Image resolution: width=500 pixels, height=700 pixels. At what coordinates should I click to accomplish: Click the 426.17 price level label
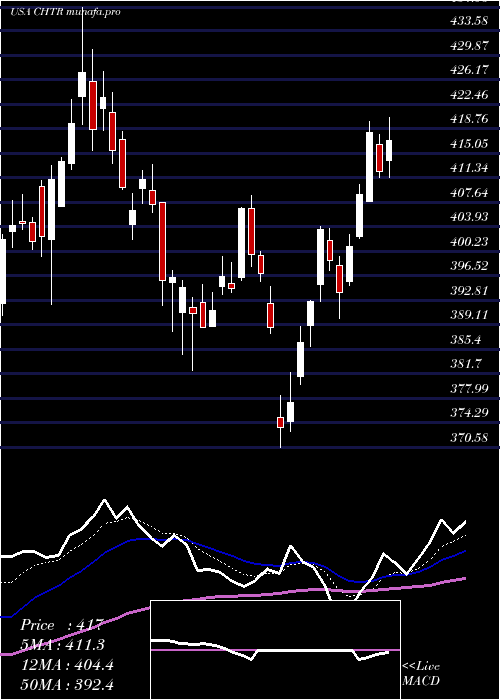[468, 70]
